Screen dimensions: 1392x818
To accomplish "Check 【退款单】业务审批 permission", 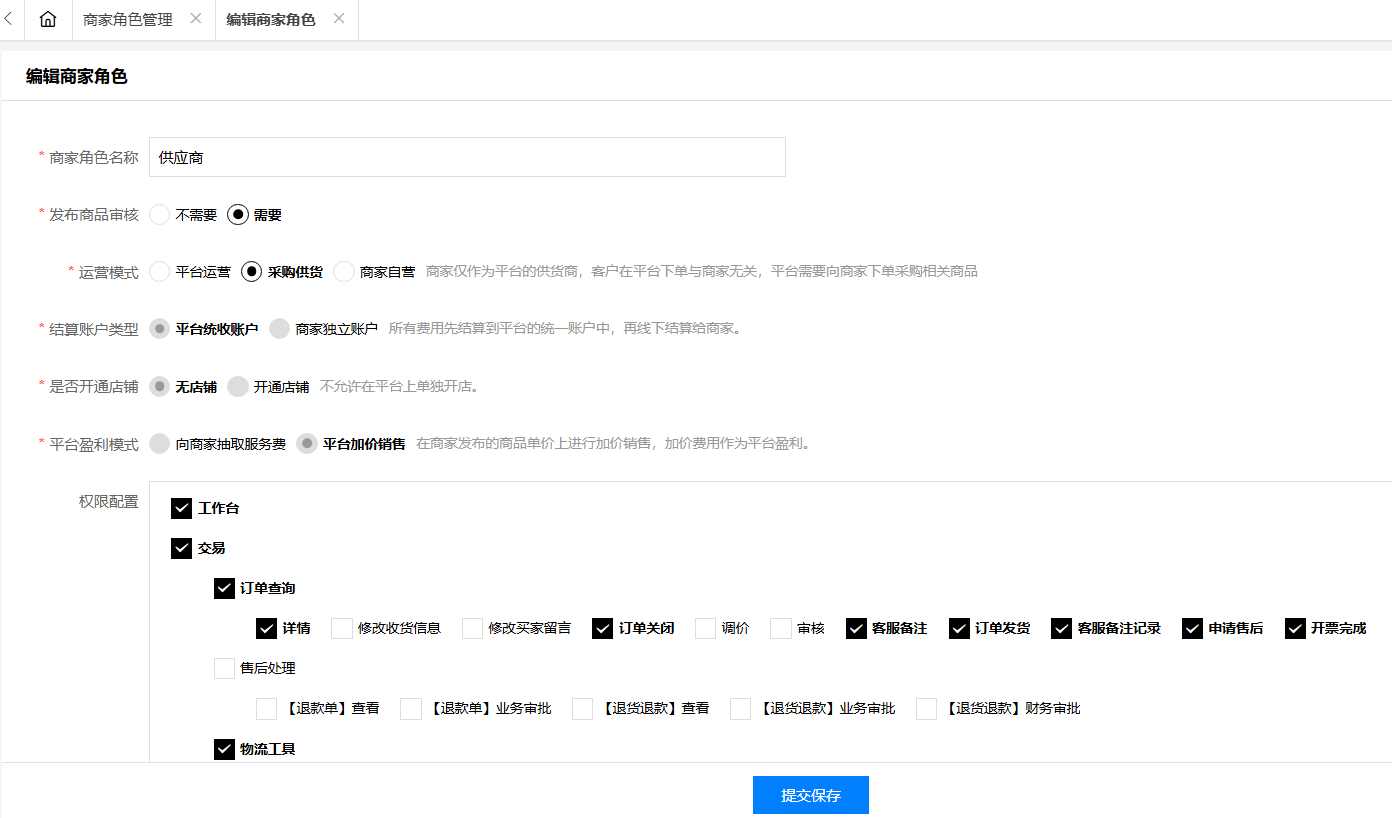I will pyautogui.click(x=410, y=709).
